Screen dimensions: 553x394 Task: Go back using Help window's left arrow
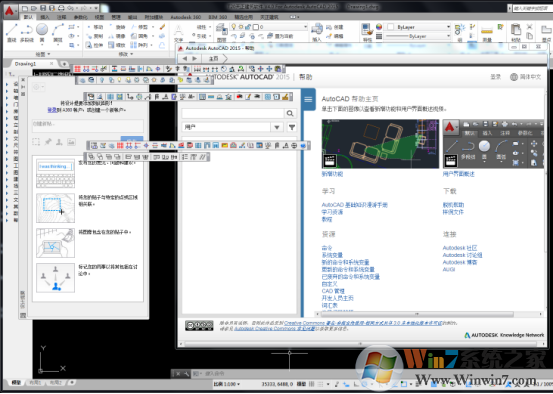click(185, 59)
